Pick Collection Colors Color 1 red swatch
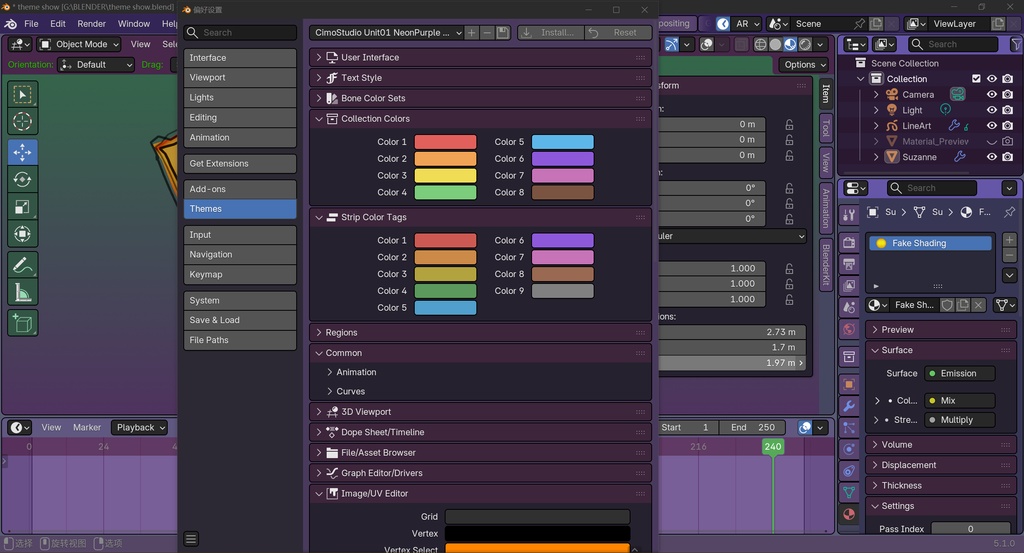The height and width of the screenshot is (553, 1024). pyautogui.click(x=445, y=142)
